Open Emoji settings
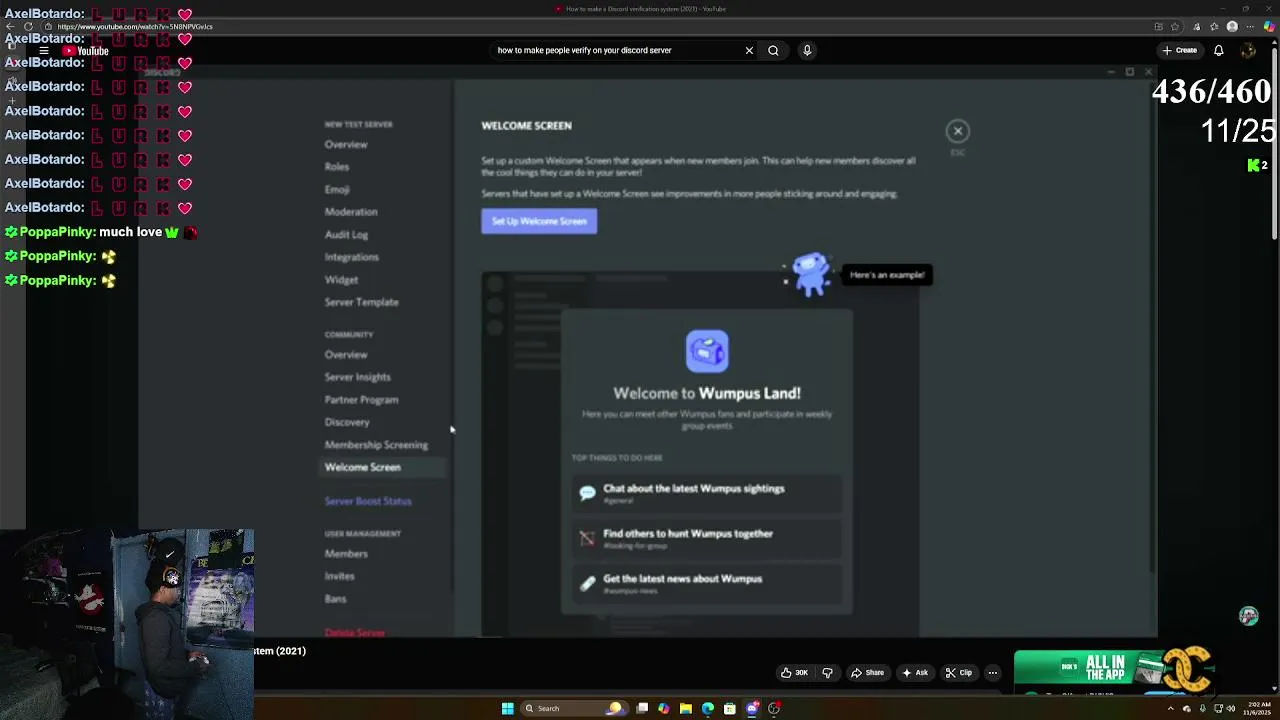 [x=337, y=189]
